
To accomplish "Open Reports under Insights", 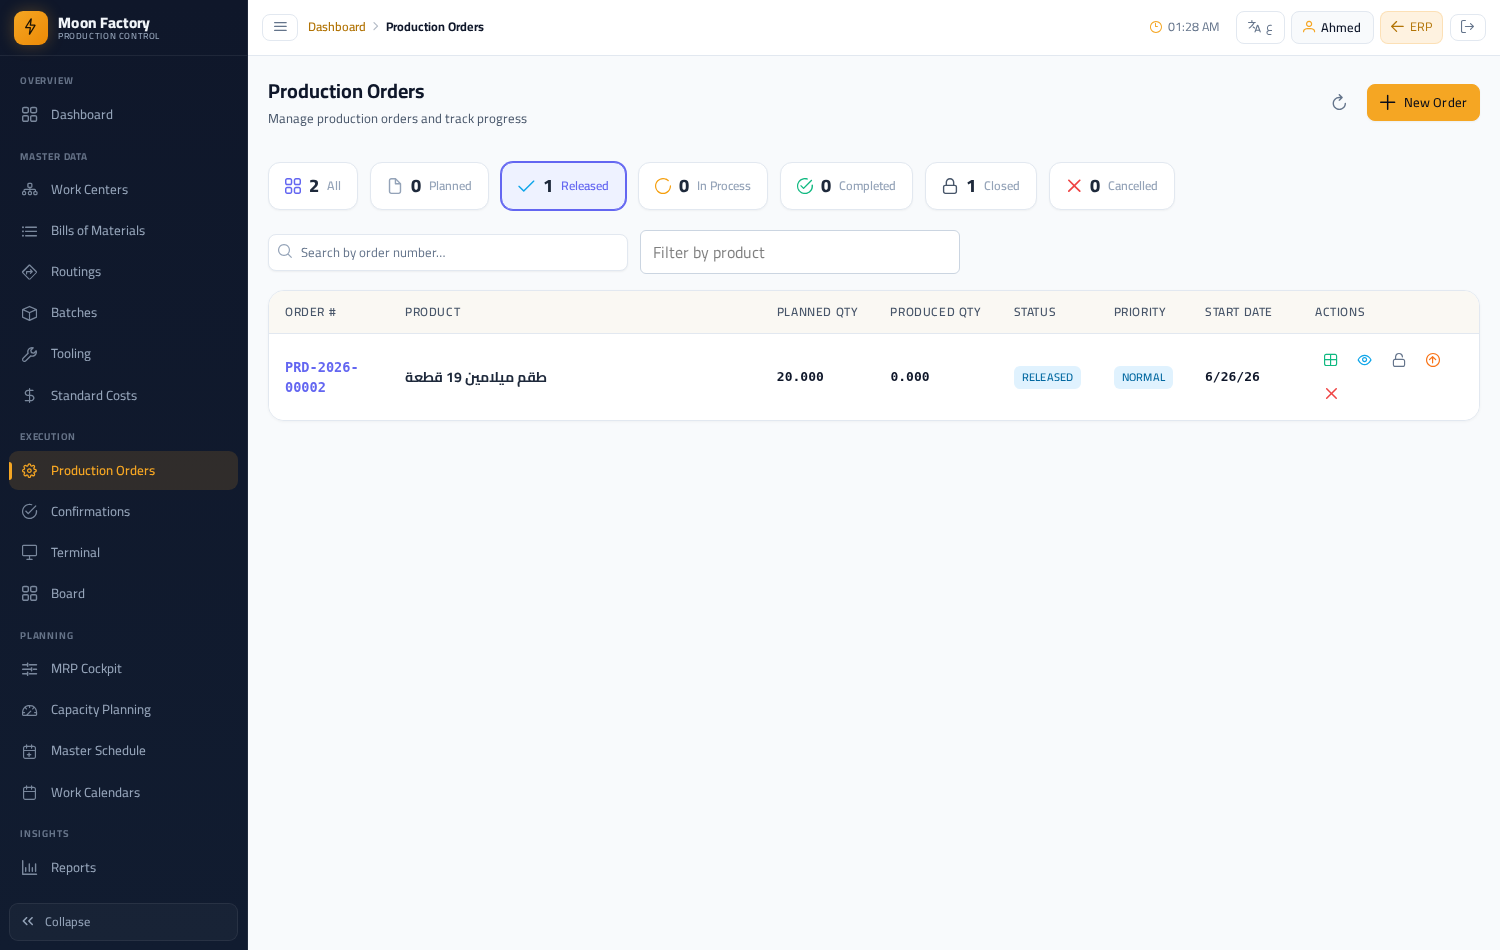I will [124, 868].
